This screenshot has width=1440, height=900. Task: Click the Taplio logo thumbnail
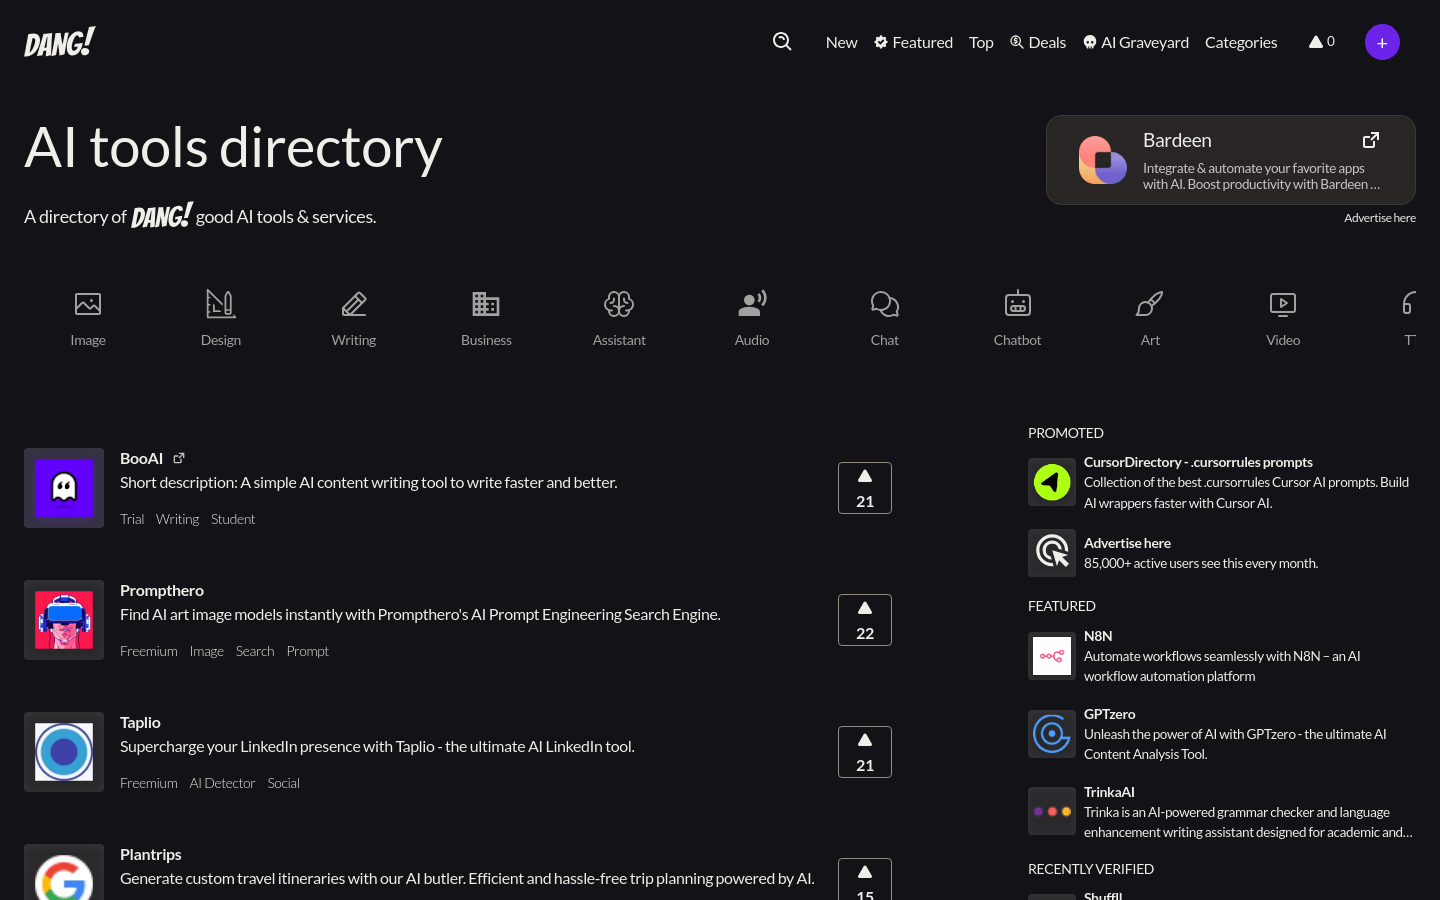(64, 752)
